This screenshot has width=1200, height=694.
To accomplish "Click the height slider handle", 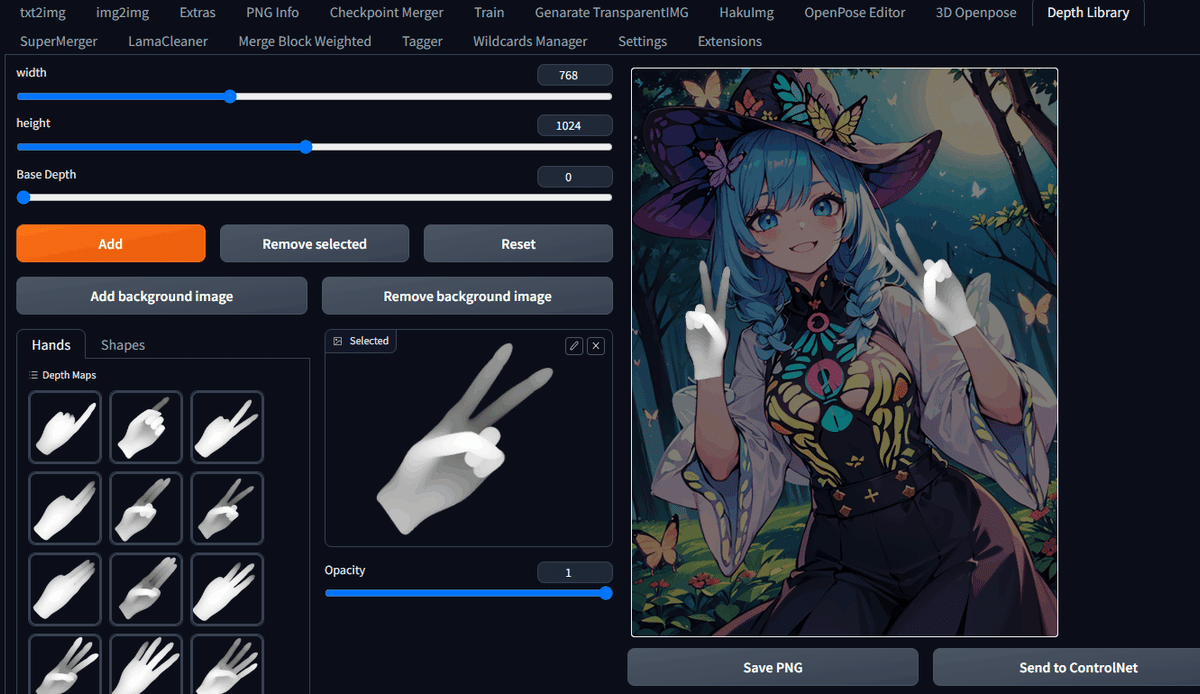I will [306, 147].
